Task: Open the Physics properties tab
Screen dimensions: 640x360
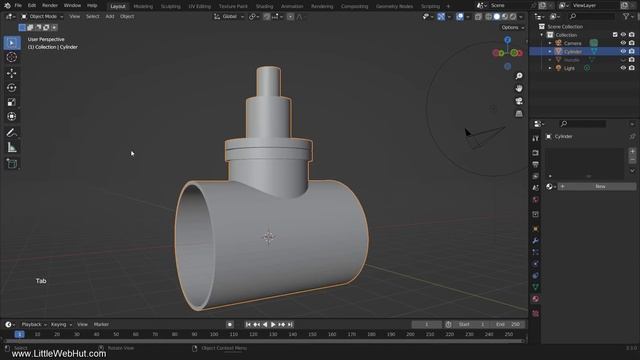Action: [x=536, y=264]
